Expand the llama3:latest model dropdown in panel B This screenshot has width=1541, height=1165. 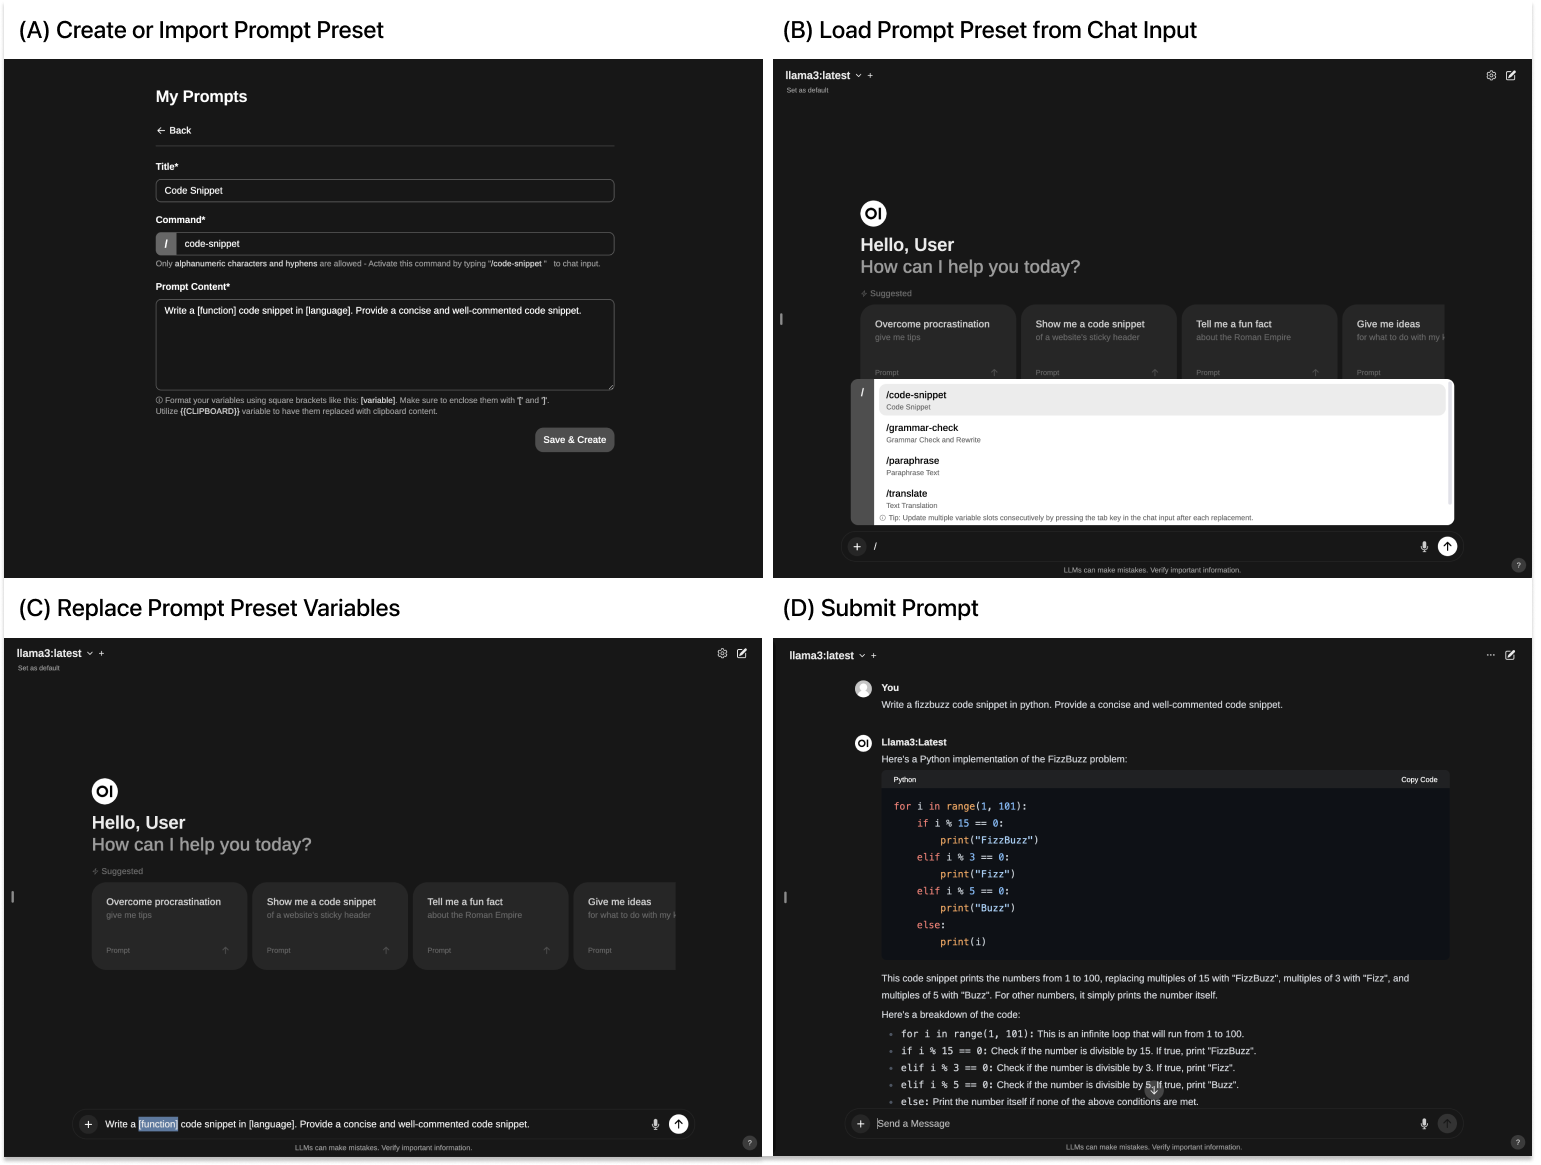(x=823, y=76)
